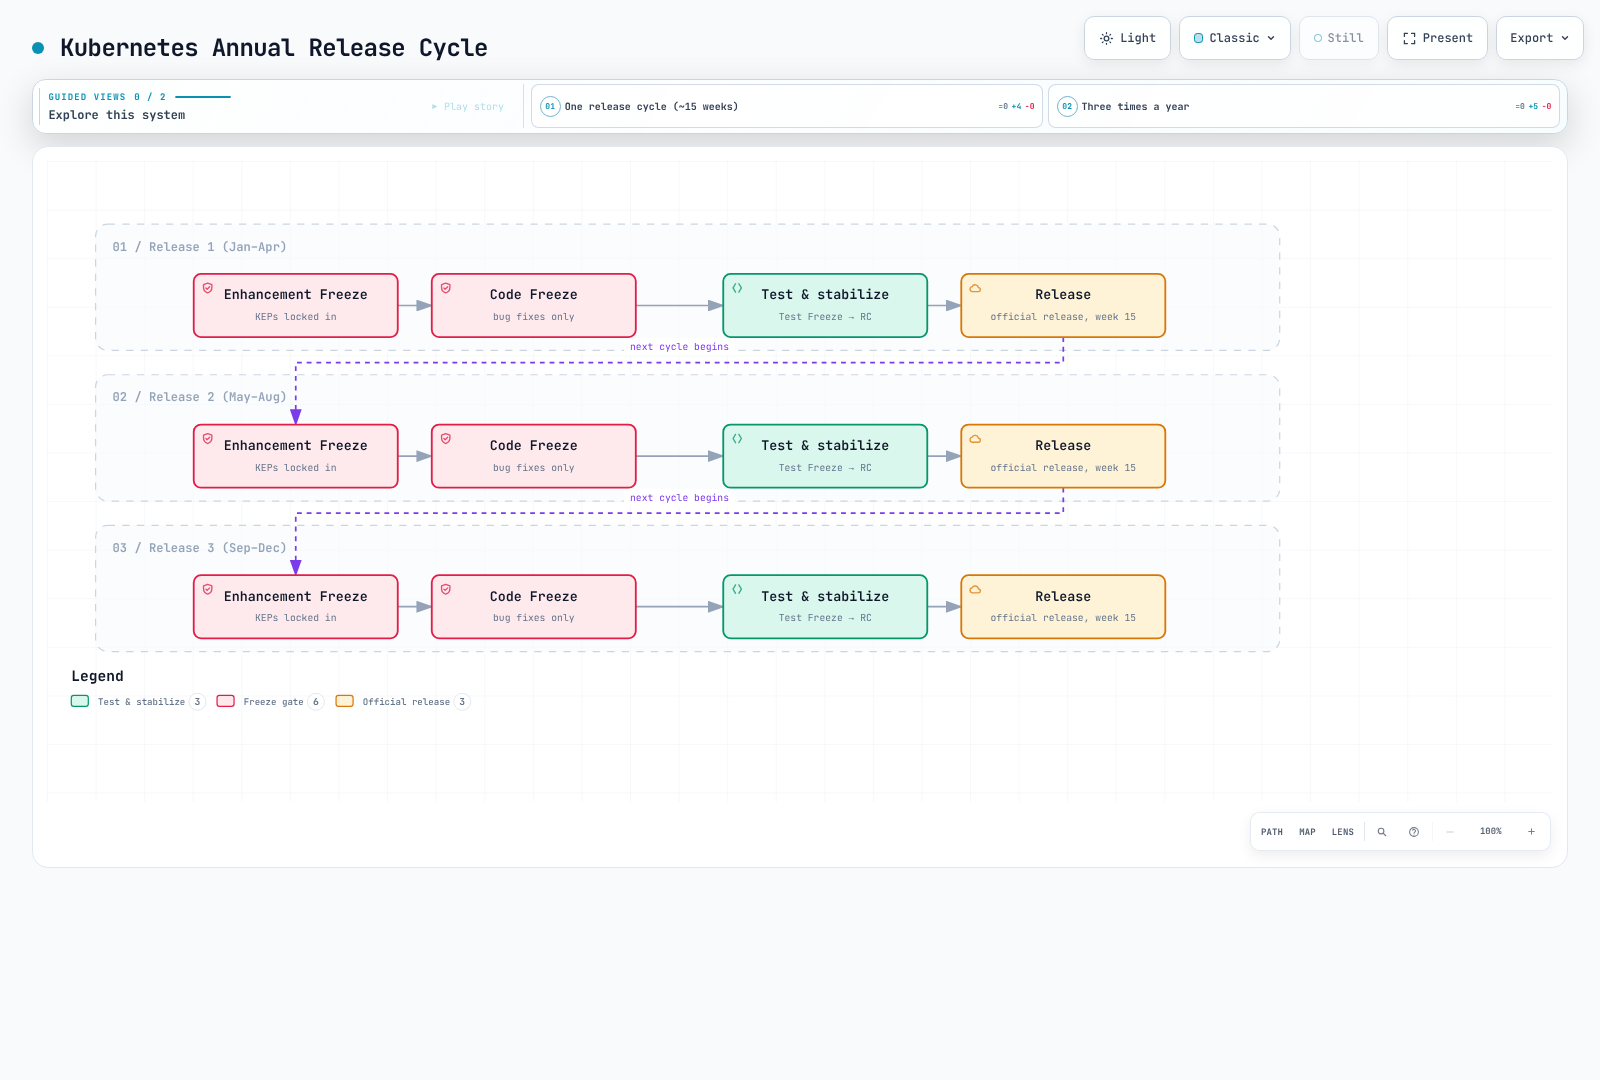Click shield icon on Release 2 Code Freeze
The height and width of the screenshot is (1080, 1600).
(x=446, y=439)
